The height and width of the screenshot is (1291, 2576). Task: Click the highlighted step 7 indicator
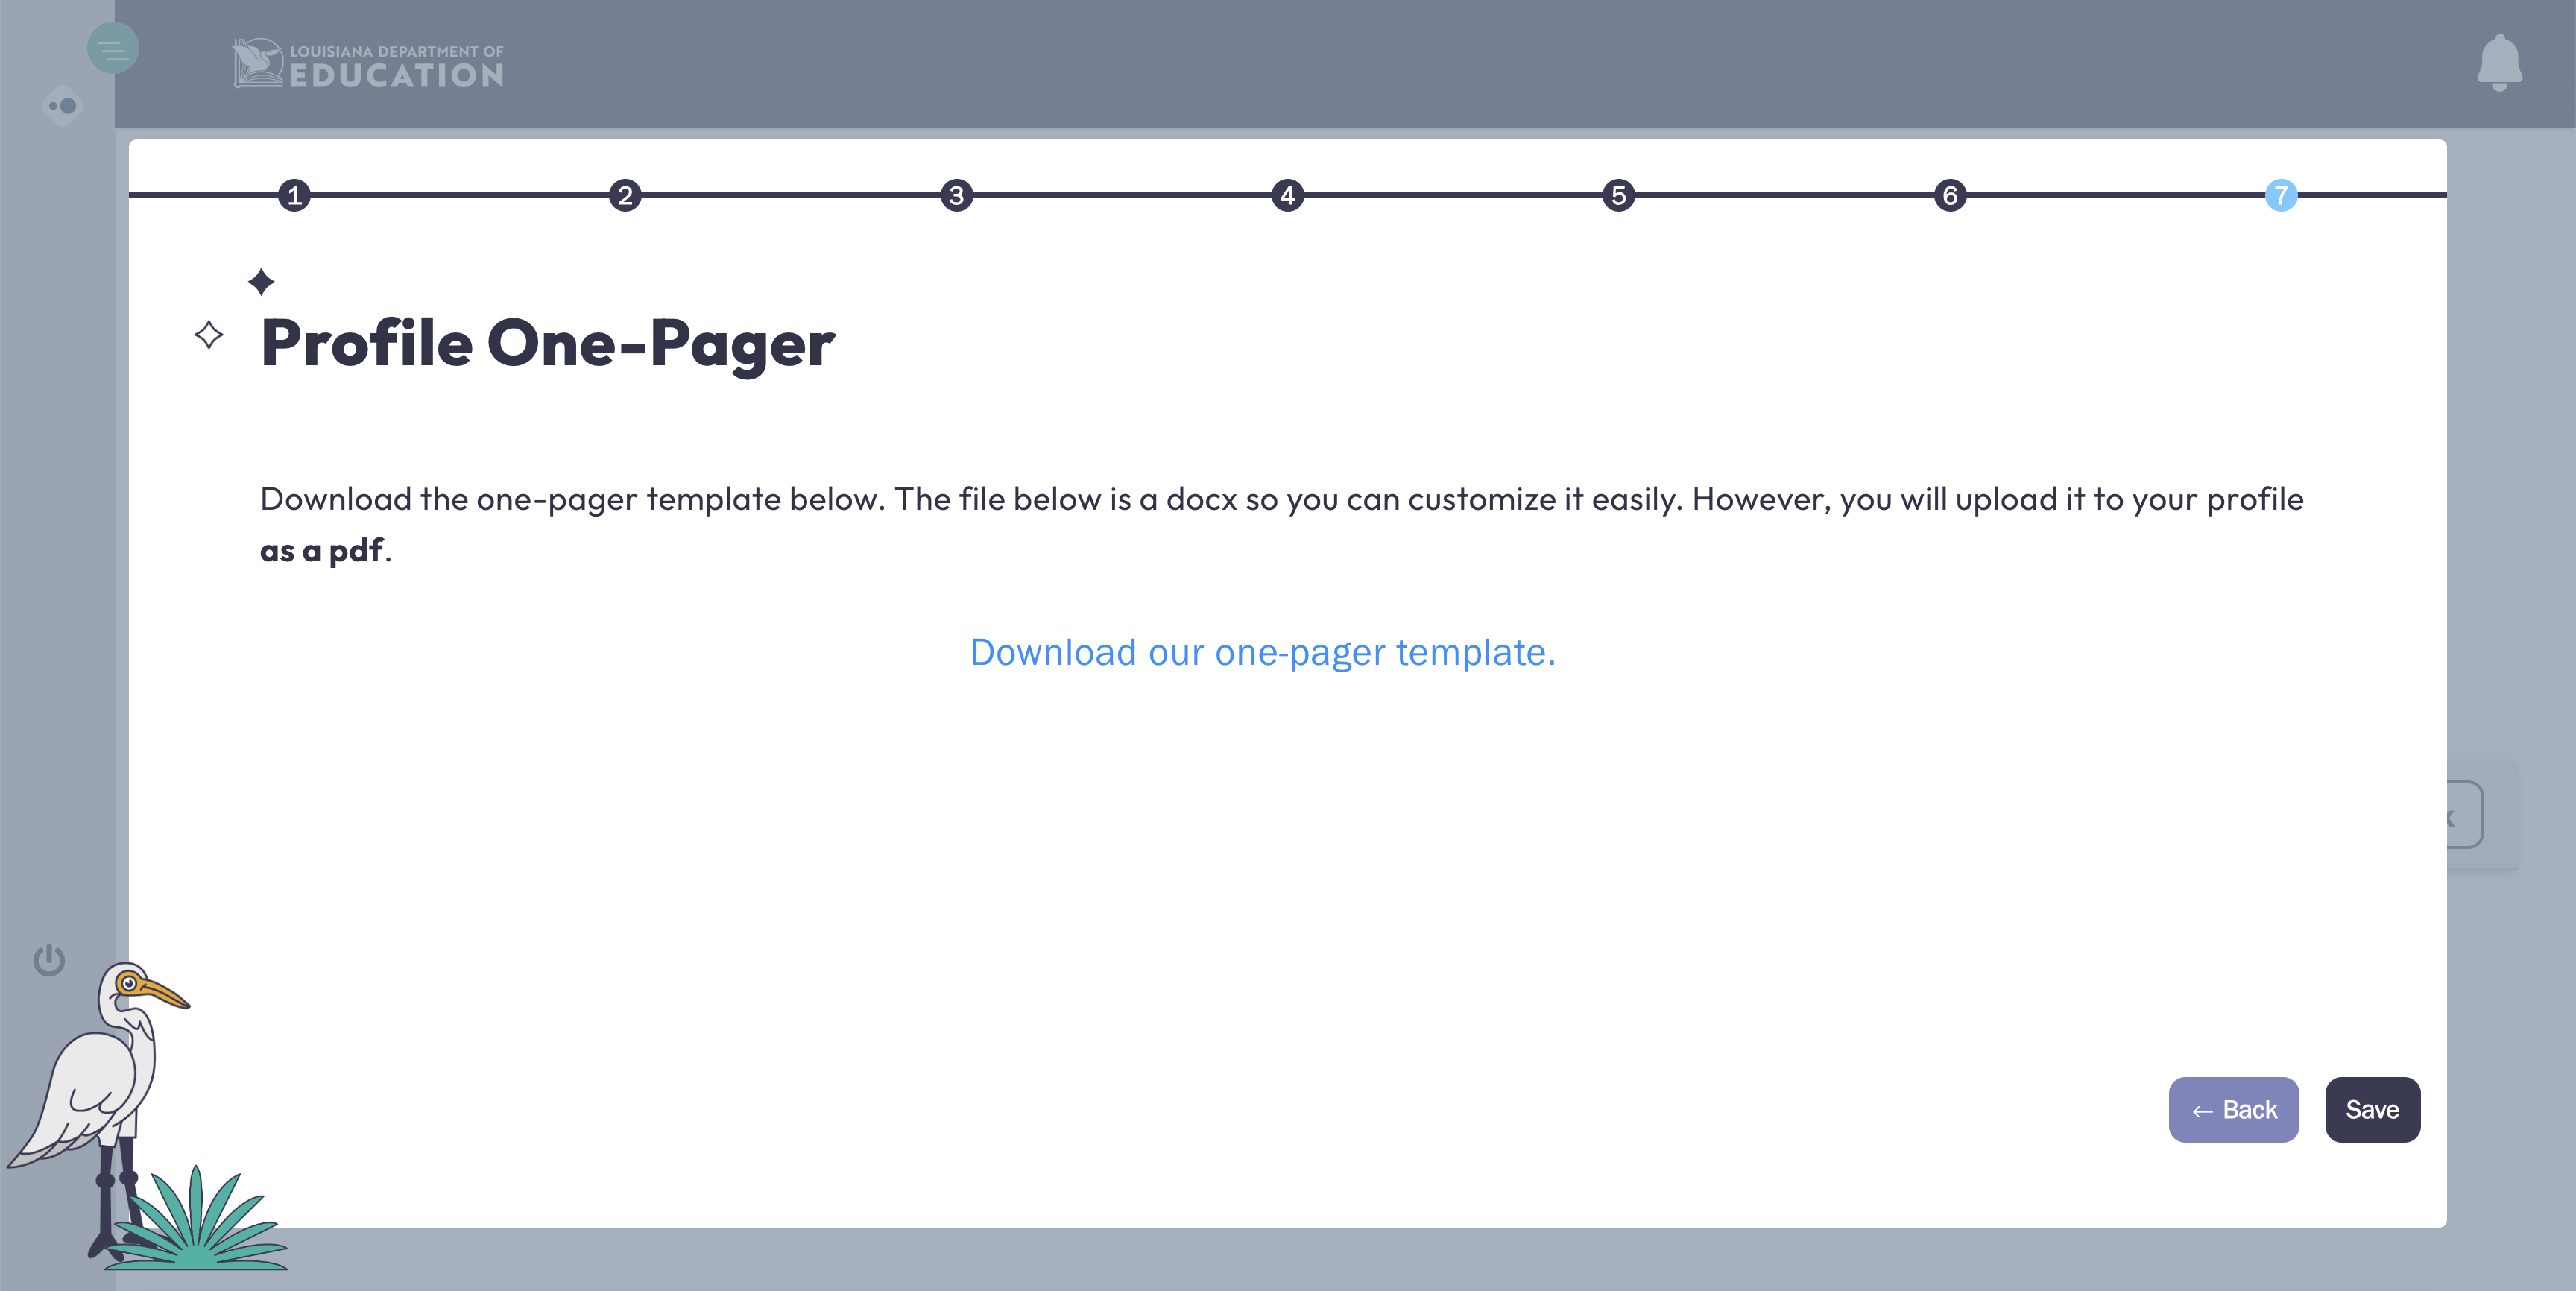click(x=2280, y=195)
